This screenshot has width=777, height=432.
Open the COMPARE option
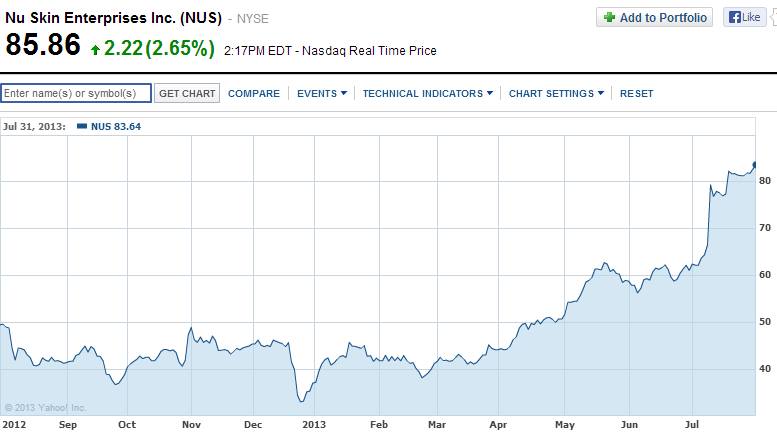pos(254,94)
